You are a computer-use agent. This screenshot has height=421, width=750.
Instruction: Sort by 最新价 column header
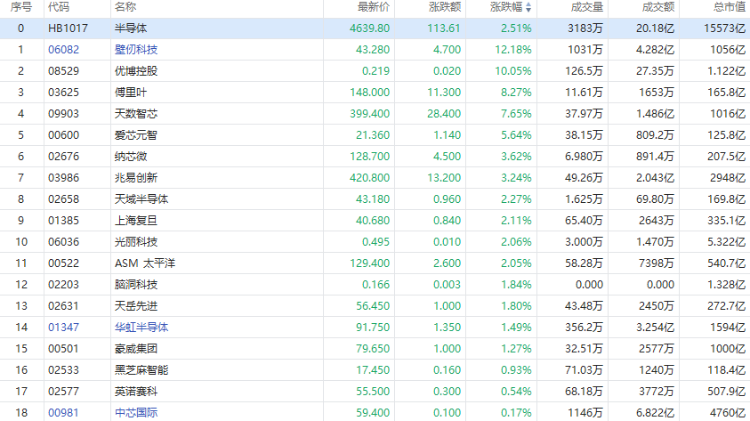coord(374,7)
